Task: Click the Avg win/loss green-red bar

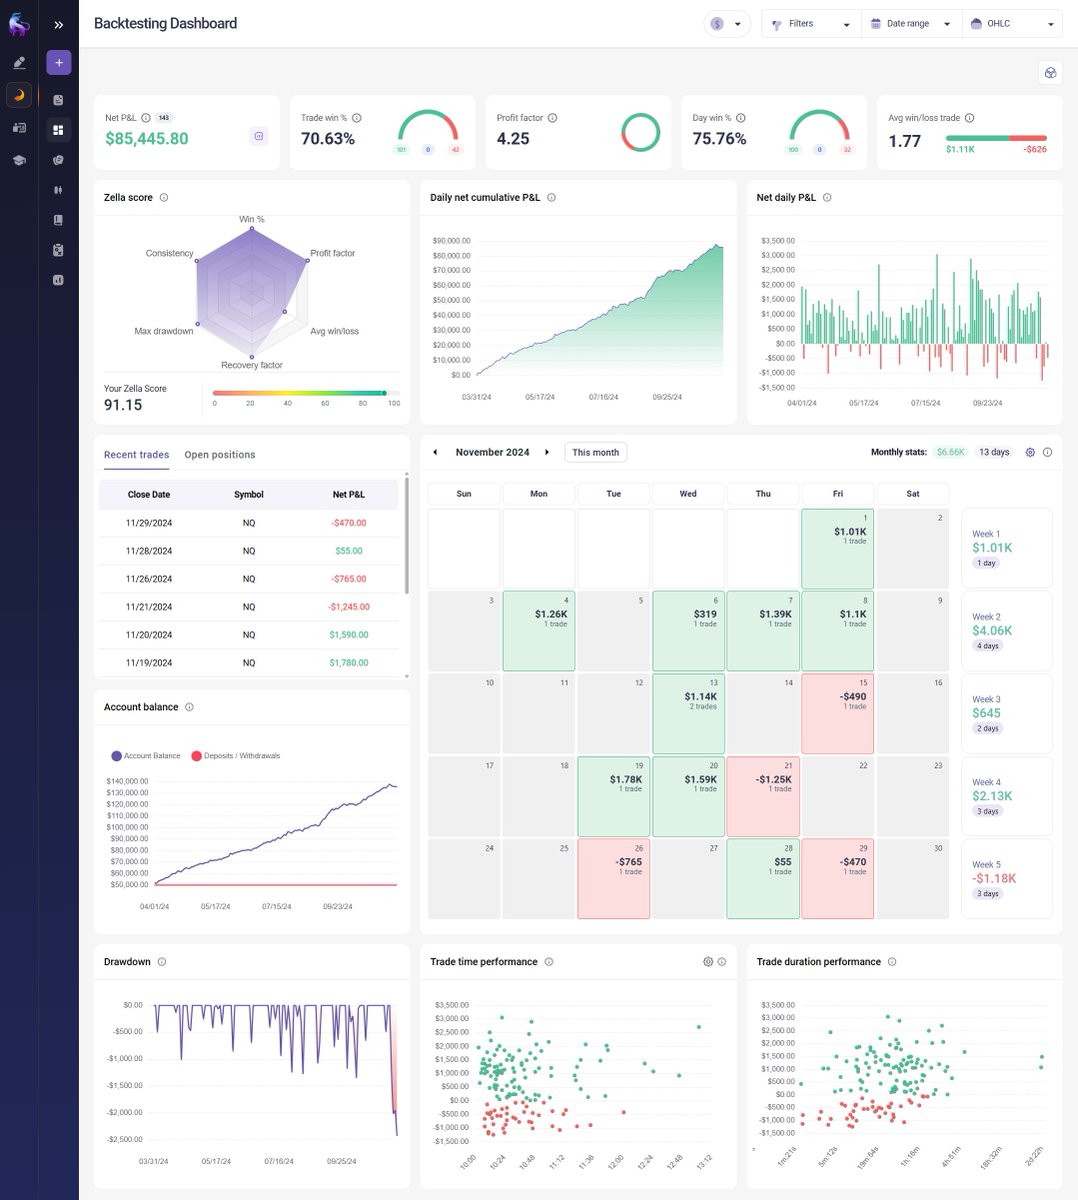Action: point(996,138)
